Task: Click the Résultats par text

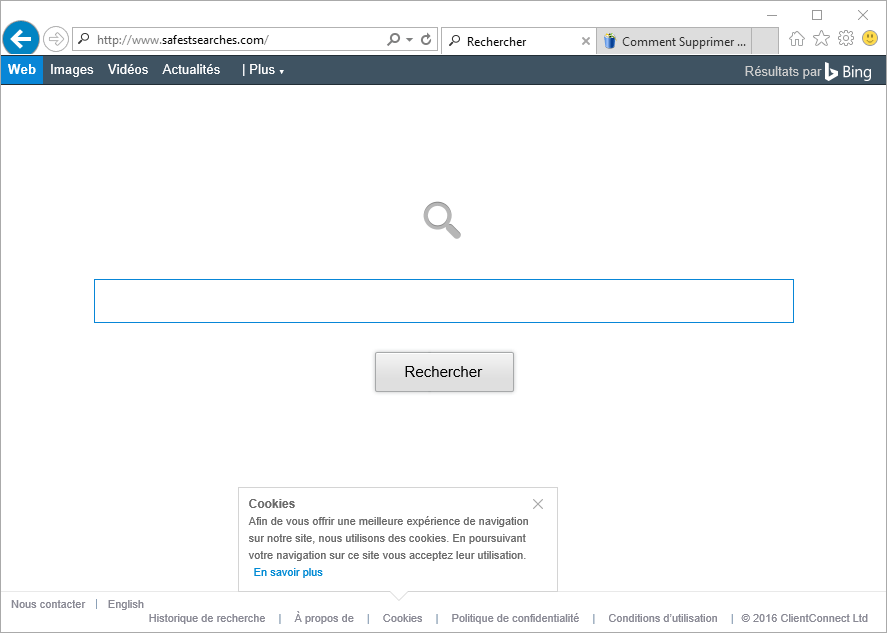Action: pyautogui.click(x=782, y=72)
